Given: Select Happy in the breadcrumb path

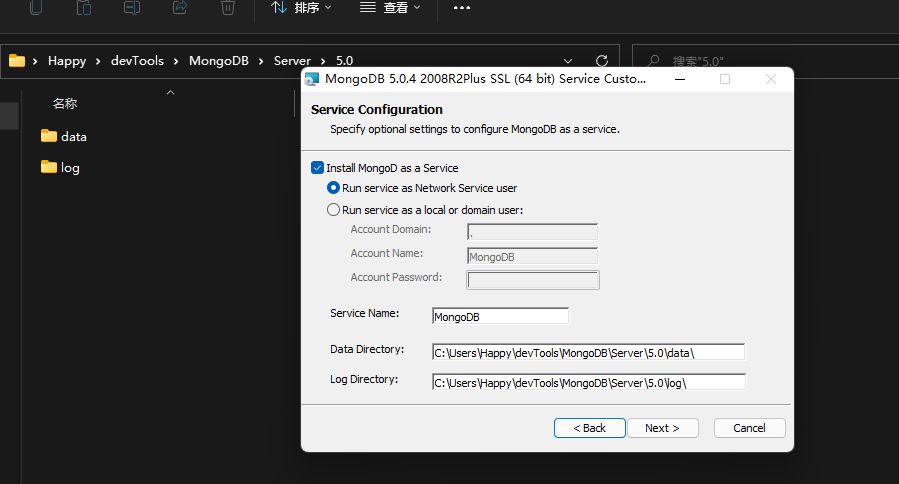Looking at the screenshot, I should click(x=67, y=61).
